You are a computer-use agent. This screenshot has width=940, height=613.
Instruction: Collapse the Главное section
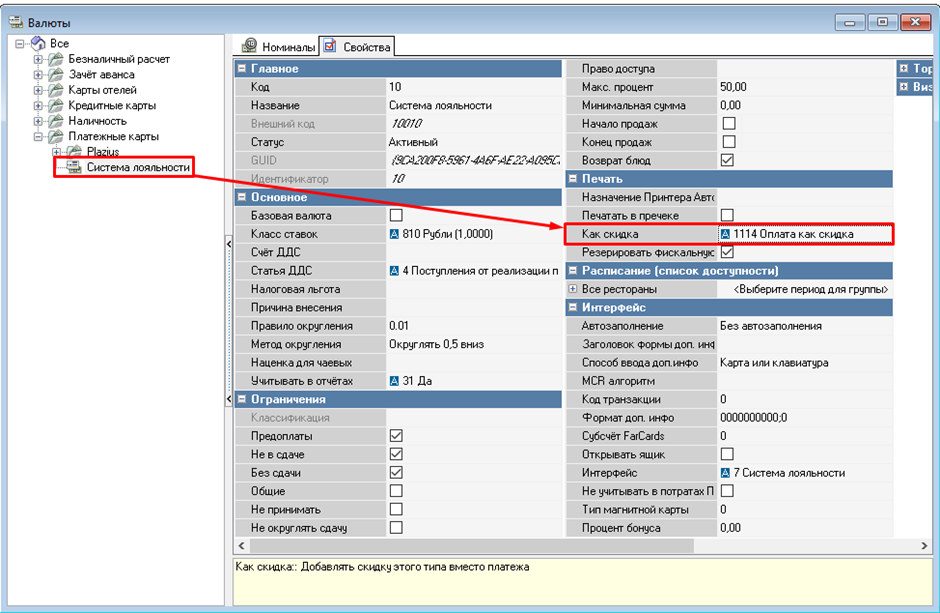[241, 69]
